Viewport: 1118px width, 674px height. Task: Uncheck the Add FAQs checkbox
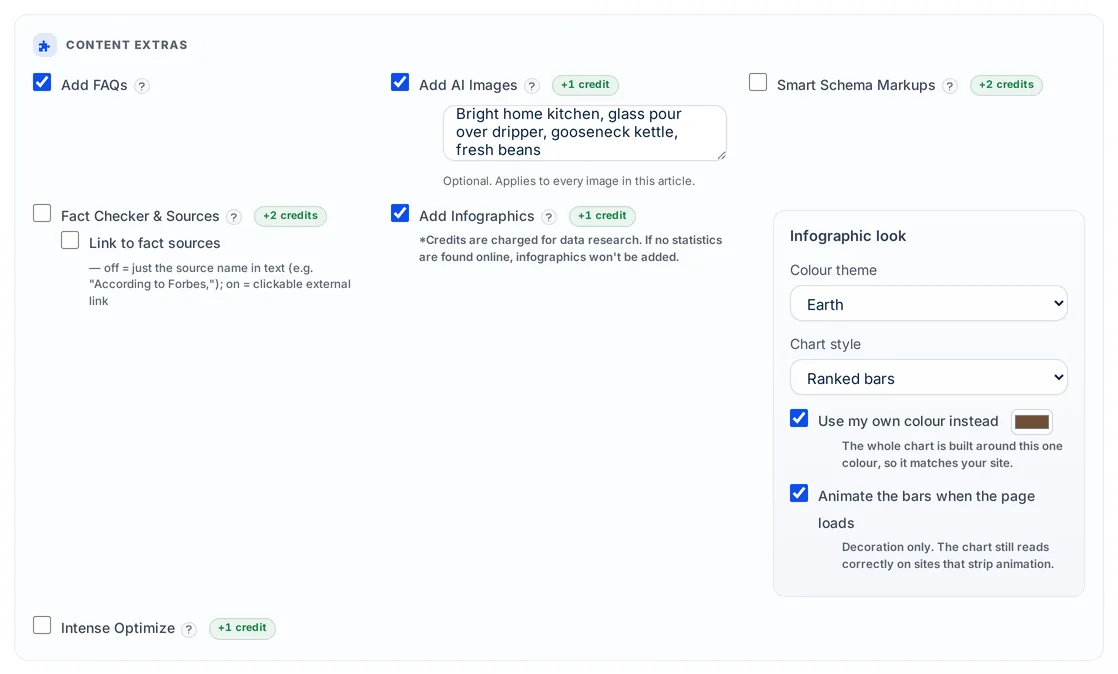[x=42, y=82]
